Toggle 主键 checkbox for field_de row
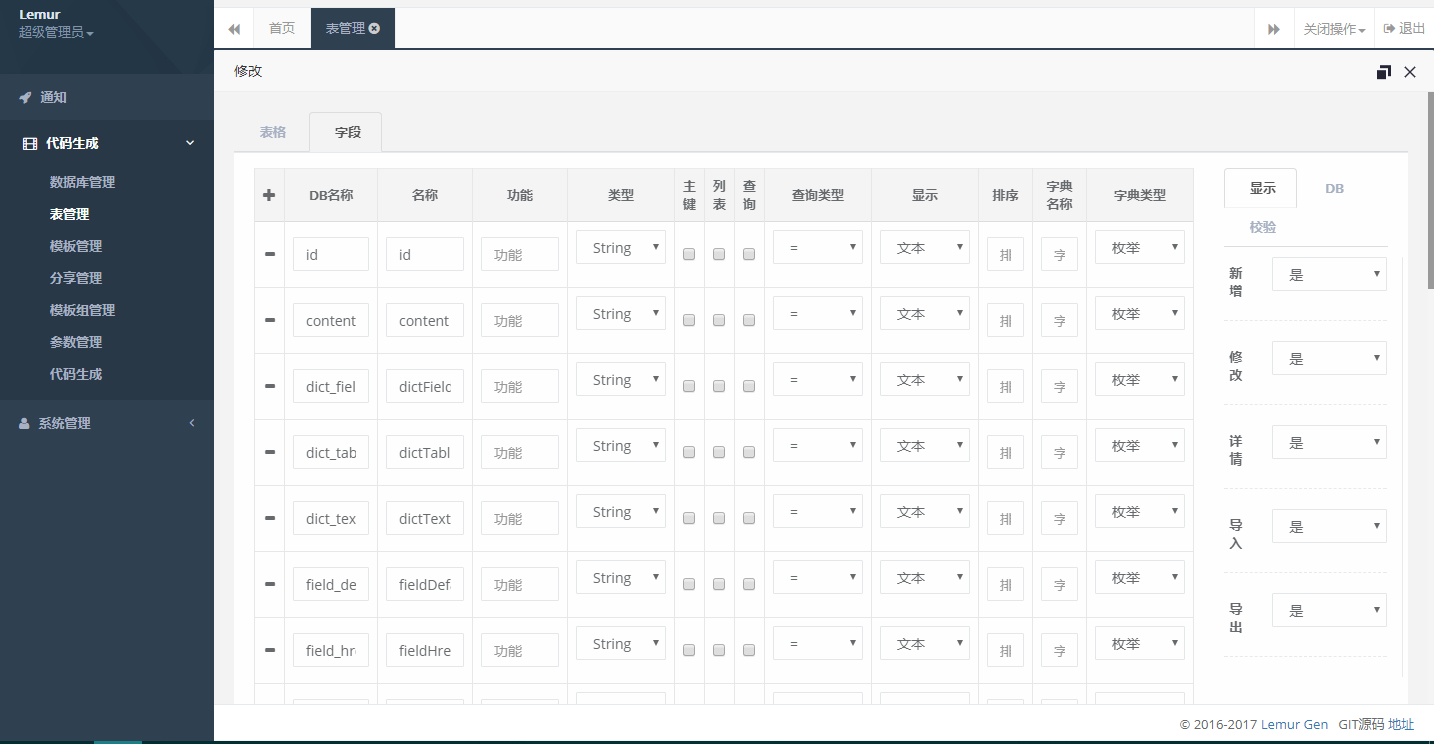Viewport: 1434px width, 744px height. point(689,584)
